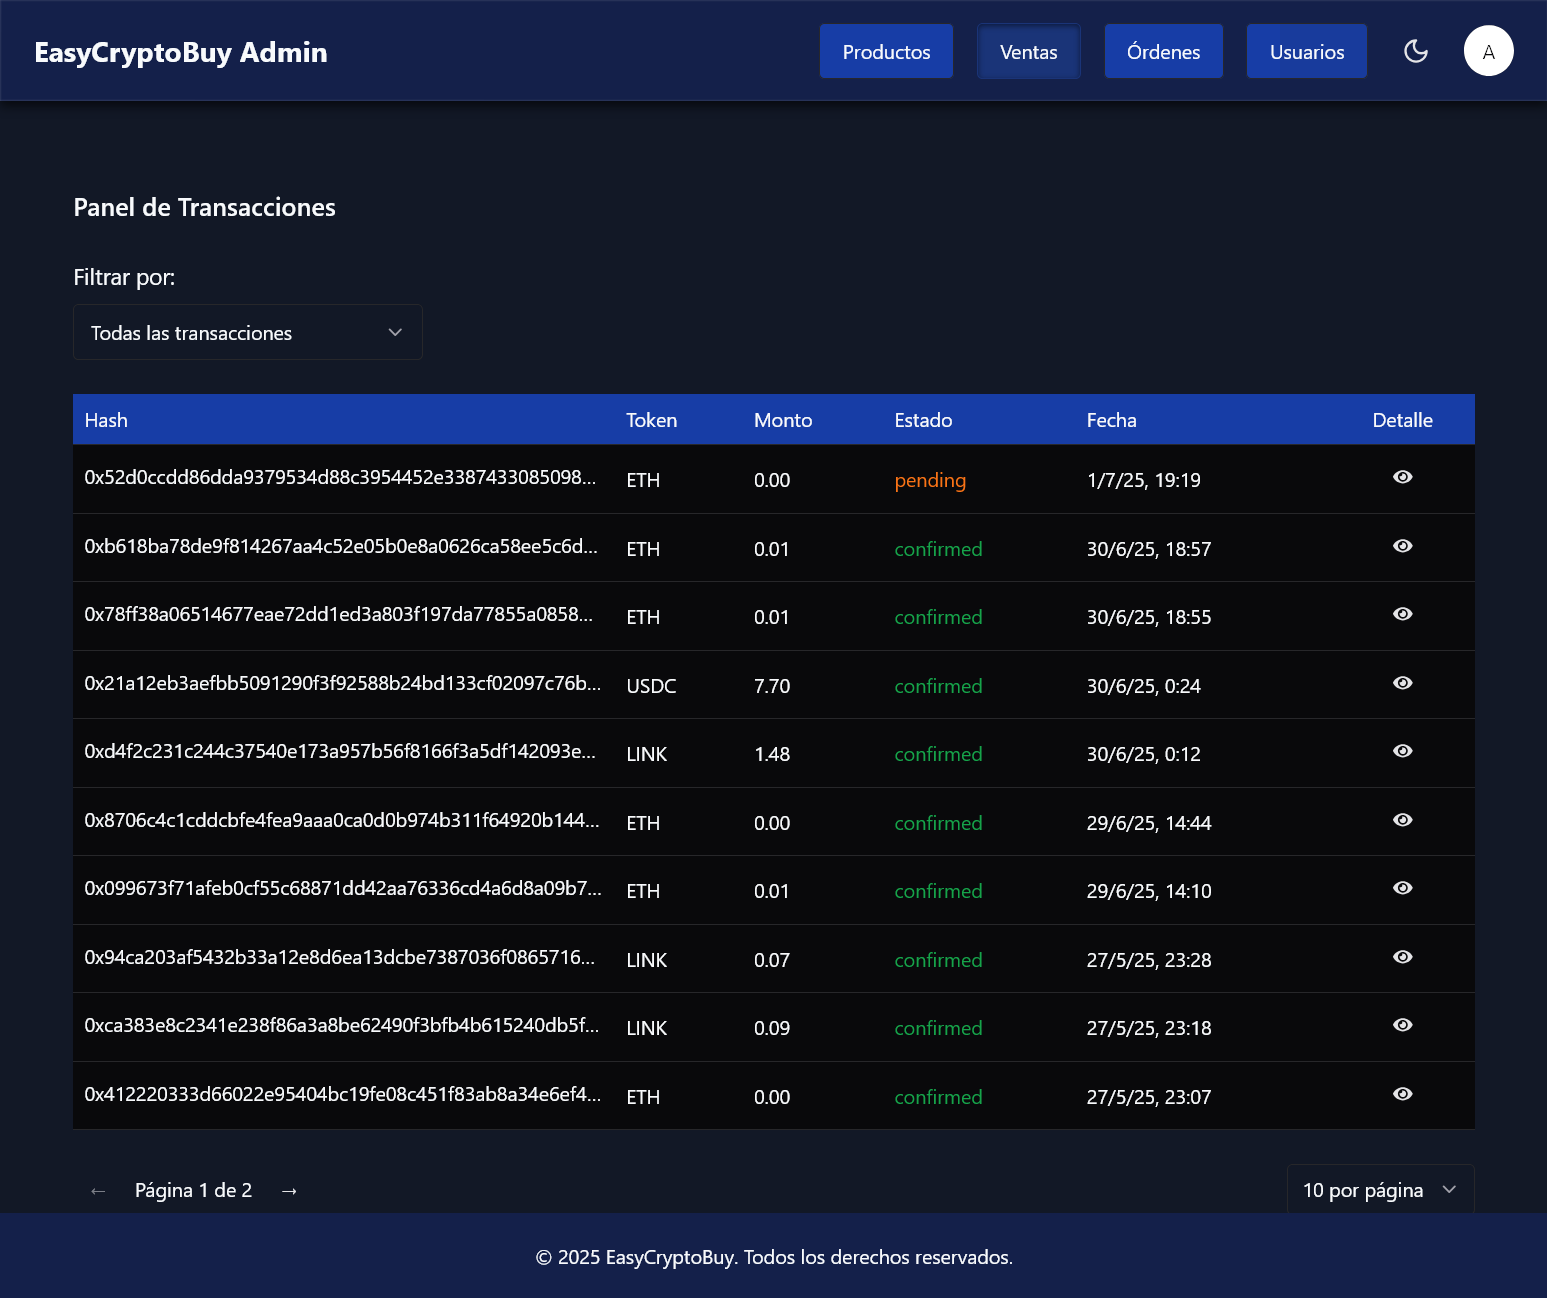Open the details eye icon for transaction 0x78ff38a0
The height and width of the screenshot is (1298, 1547).
tap(1402, 614)
